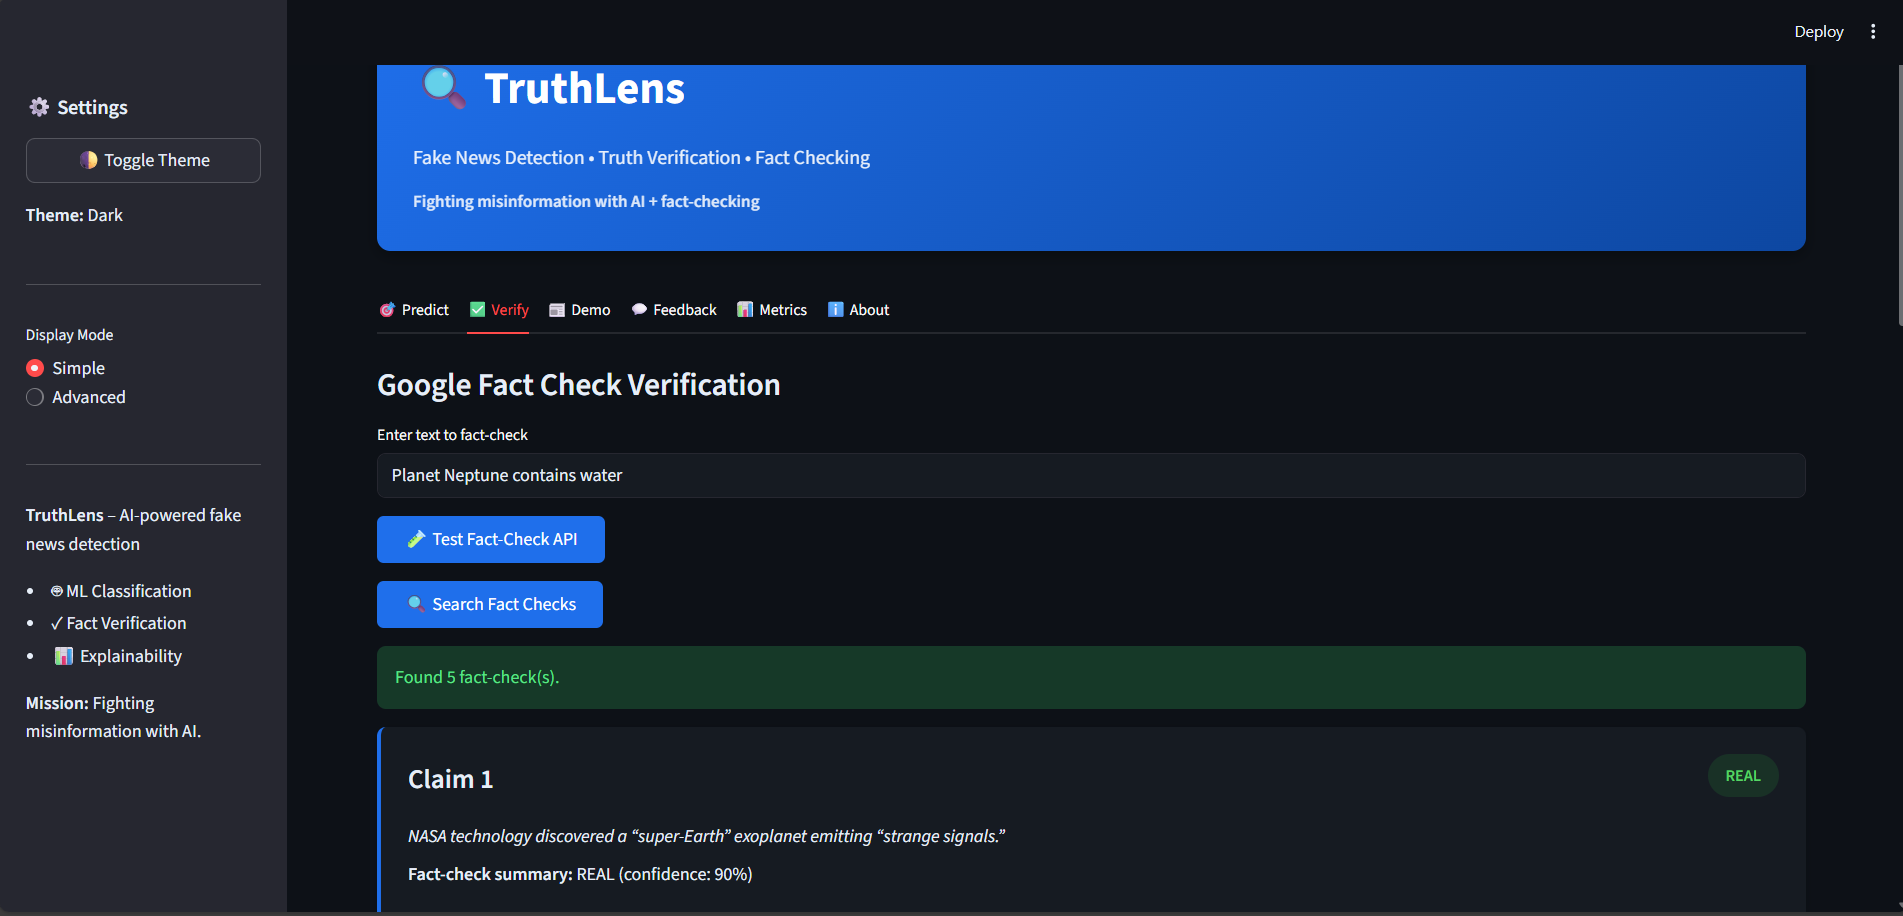Open the three-dot menu next to Deploy
1903x916 pixels.
(1873, 31)
